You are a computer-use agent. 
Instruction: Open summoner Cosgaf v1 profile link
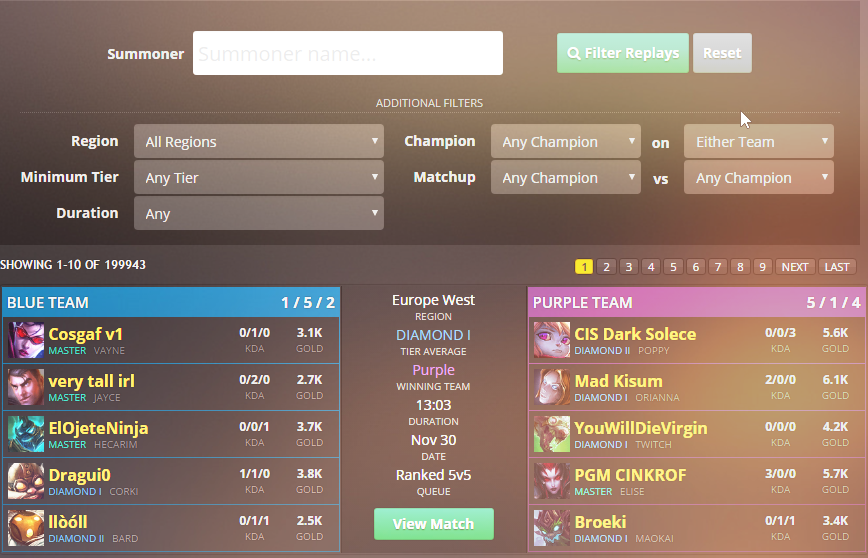coord(85,334)
